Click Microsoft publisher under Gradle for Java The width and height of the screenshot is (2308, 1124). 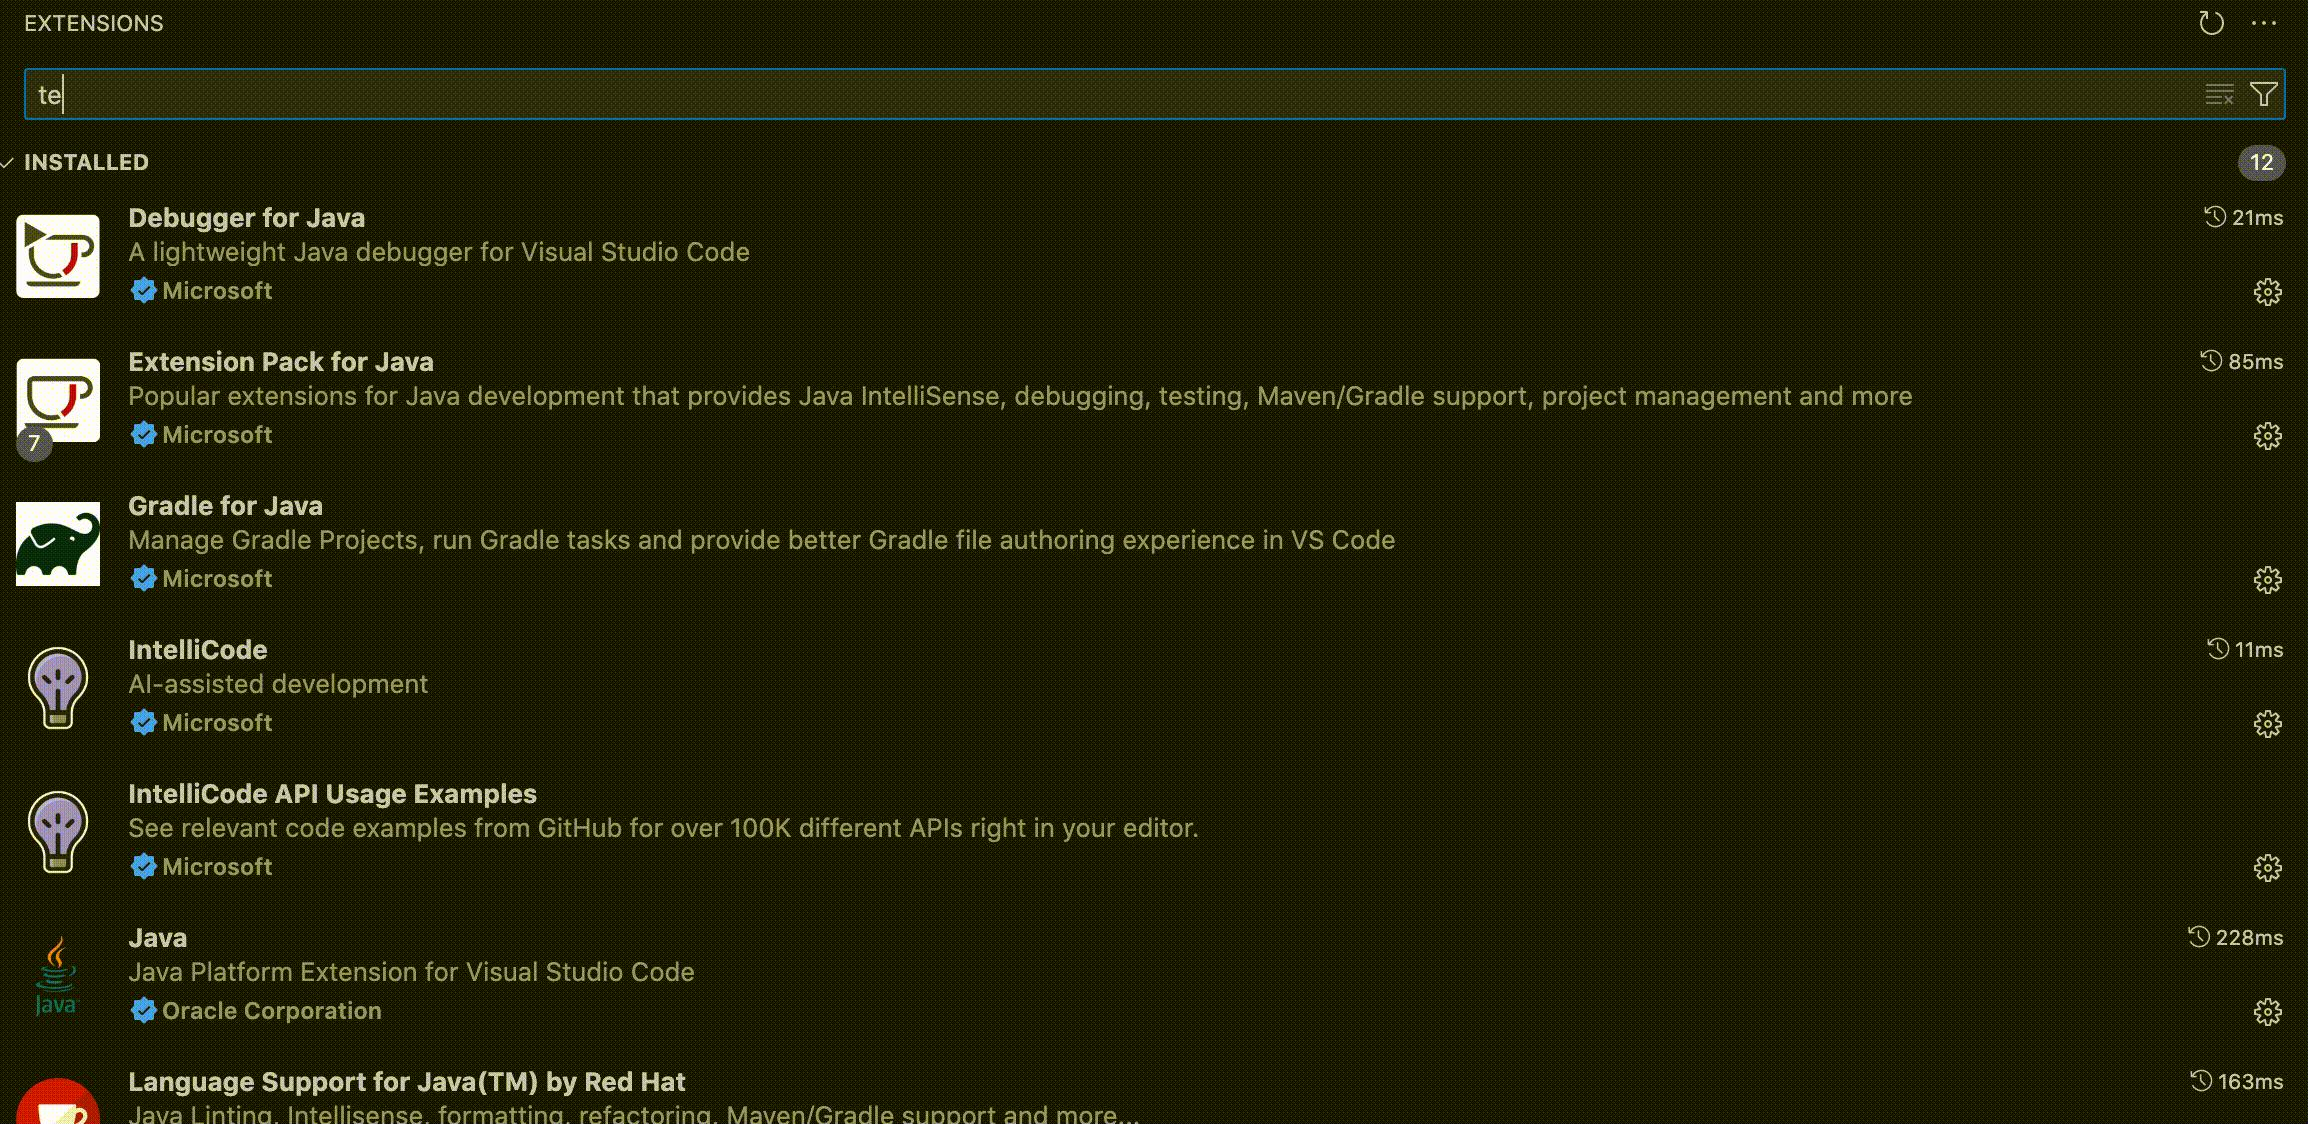(x=217, y=579)
